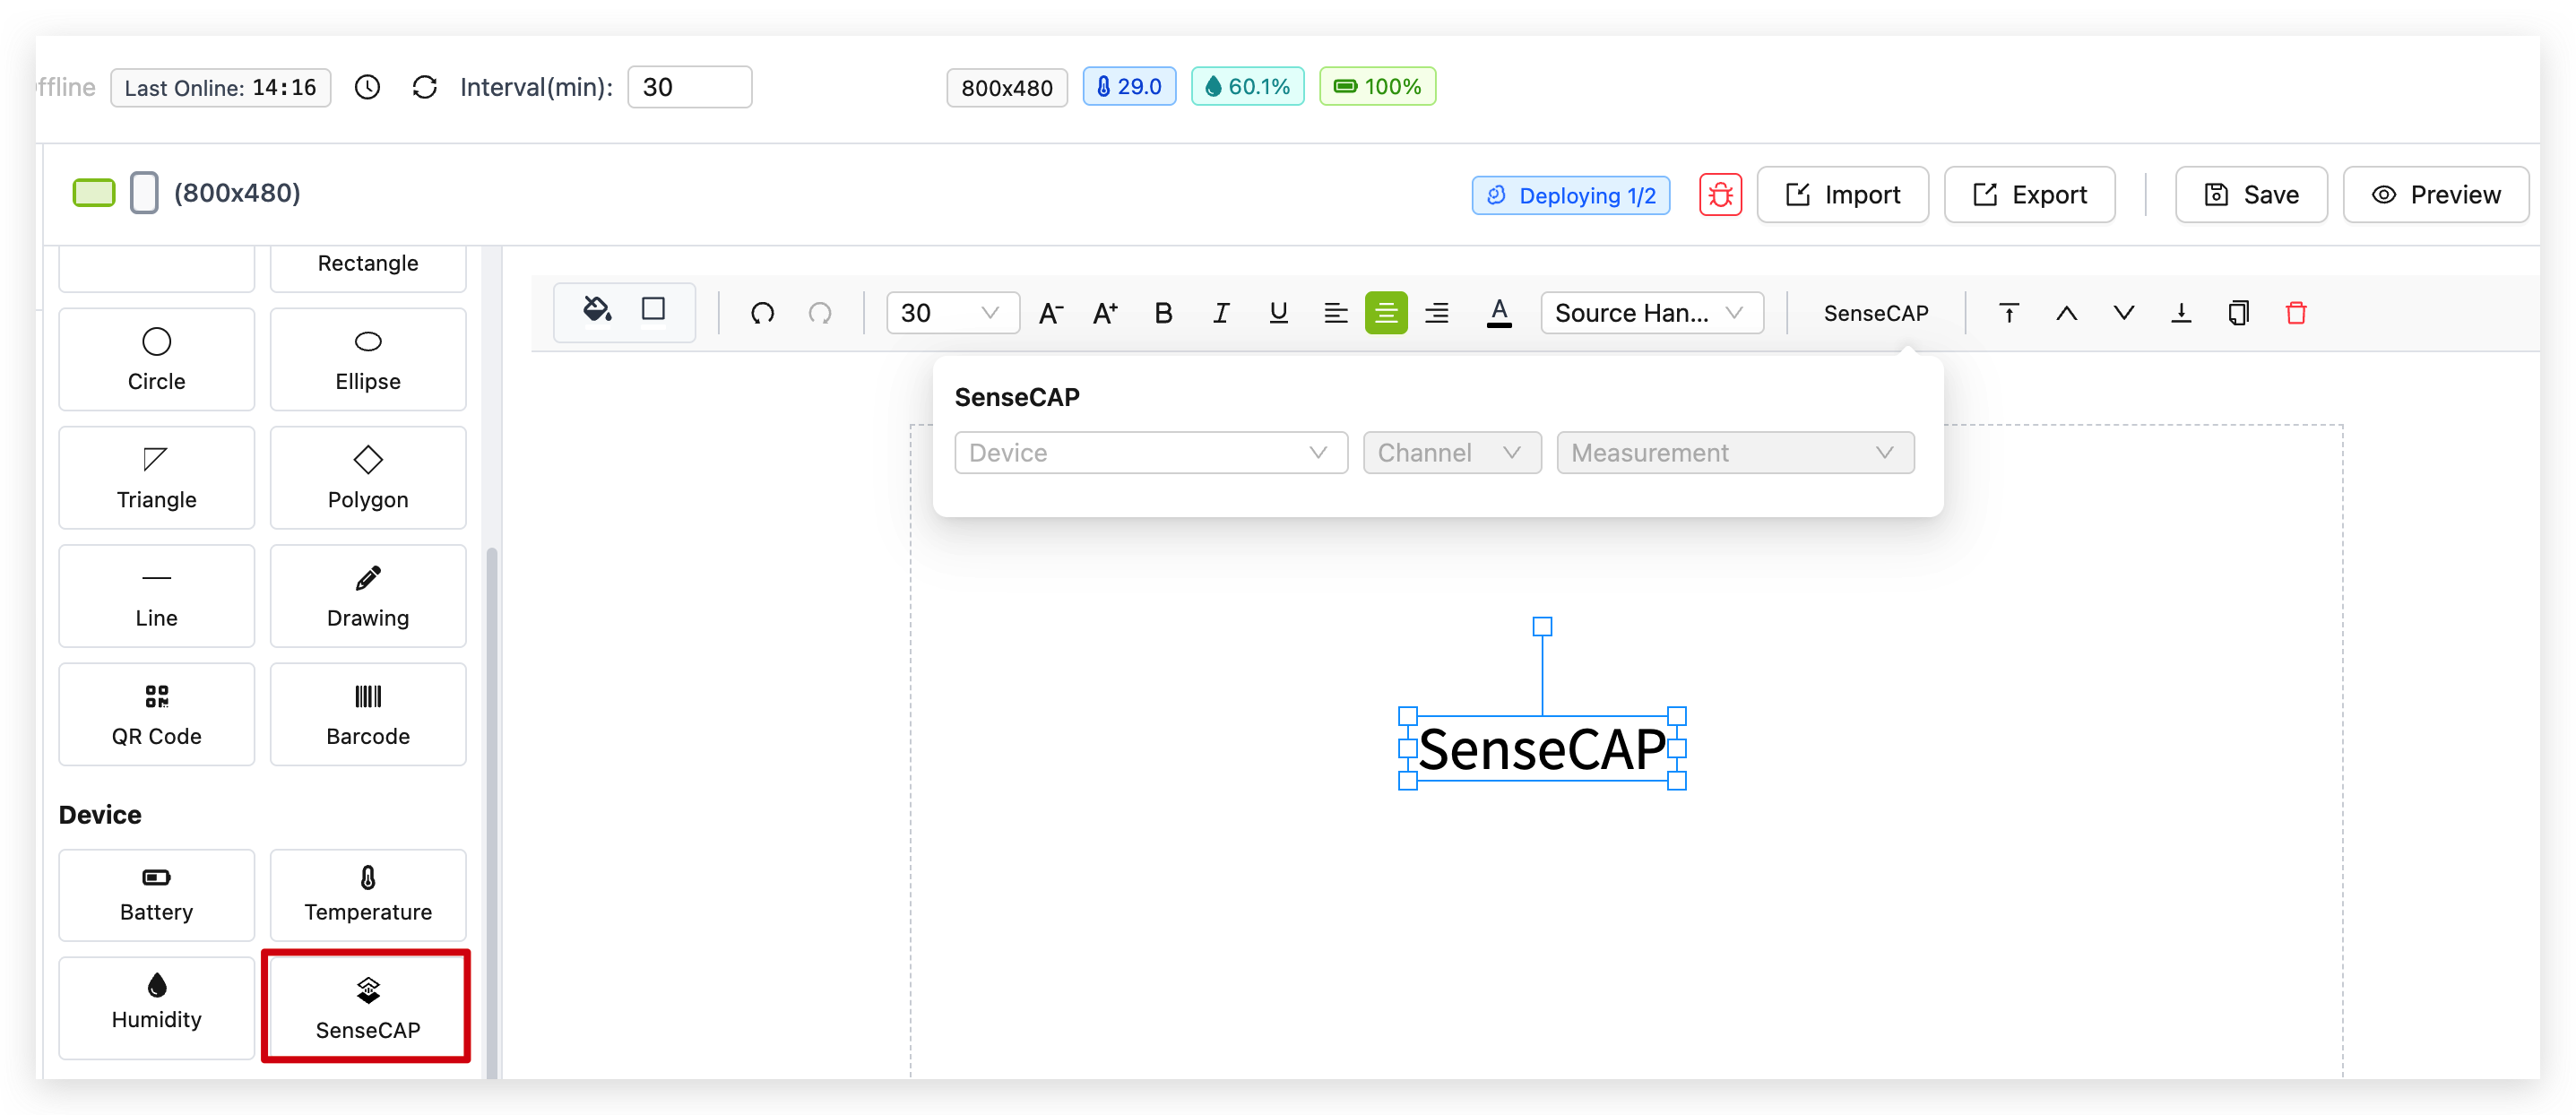The image size is (2576, 1115).
Task: Click the undo arrow icon
Action: coord(762,313)
